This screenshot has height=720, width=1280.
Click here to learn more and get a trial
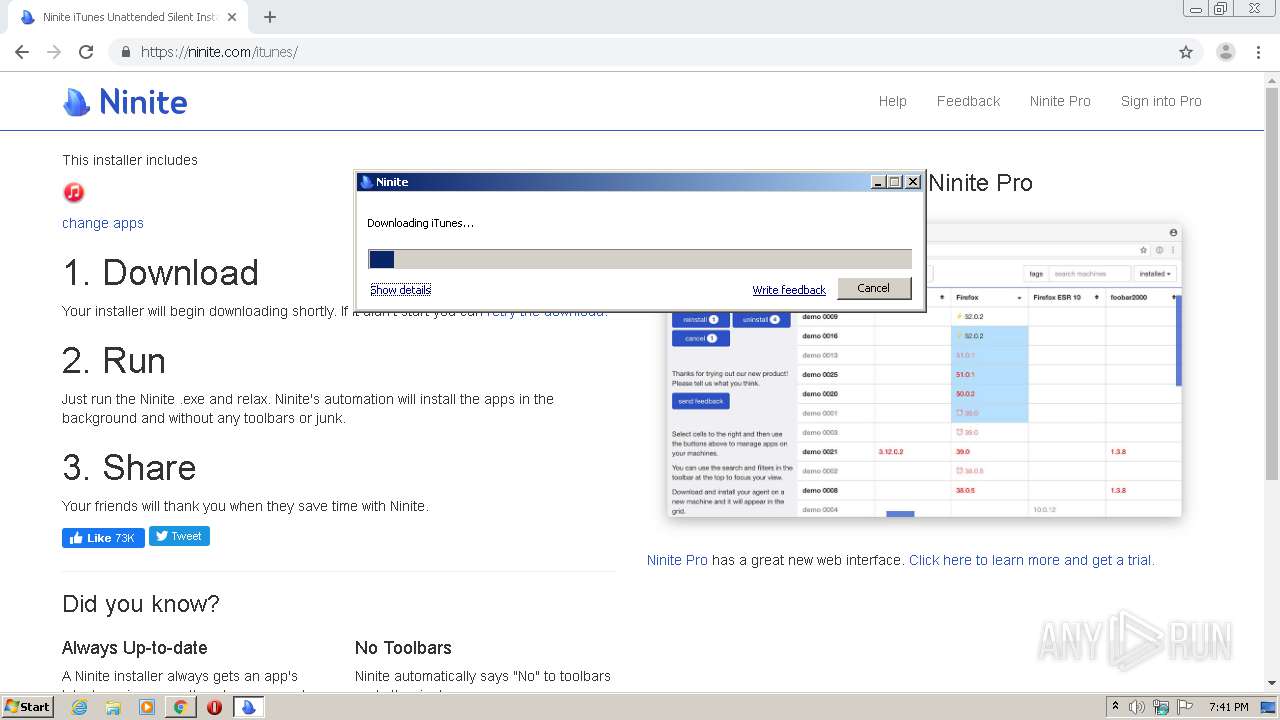(x=1031, y=560)
